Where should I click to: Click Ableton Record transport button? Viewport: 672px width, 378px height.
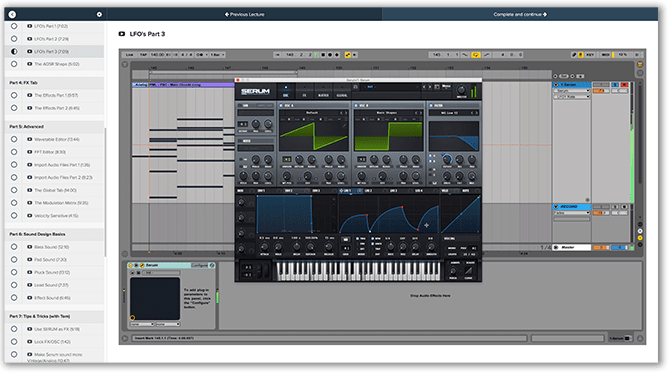[x=330, y=55]
